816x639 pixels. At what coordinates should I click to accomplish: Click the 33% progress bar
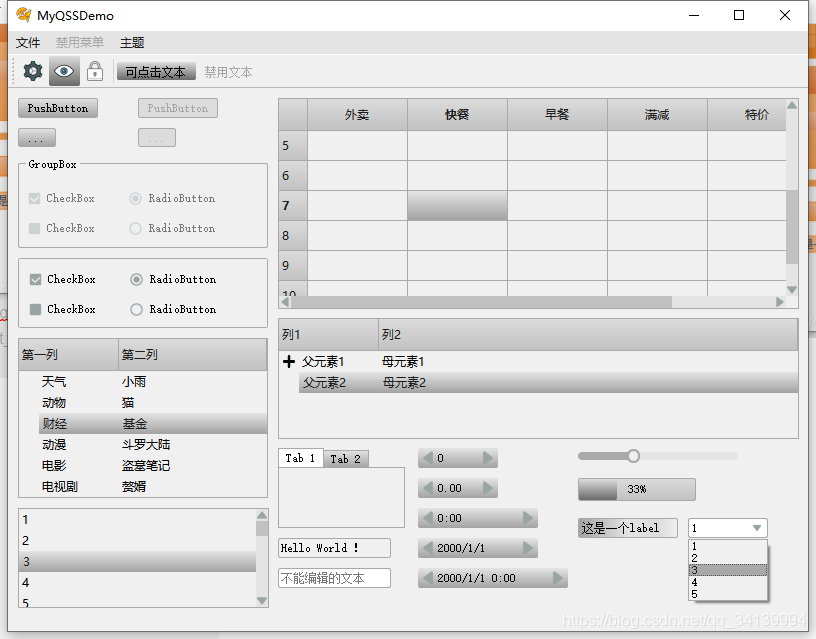[x=636, y=489]
